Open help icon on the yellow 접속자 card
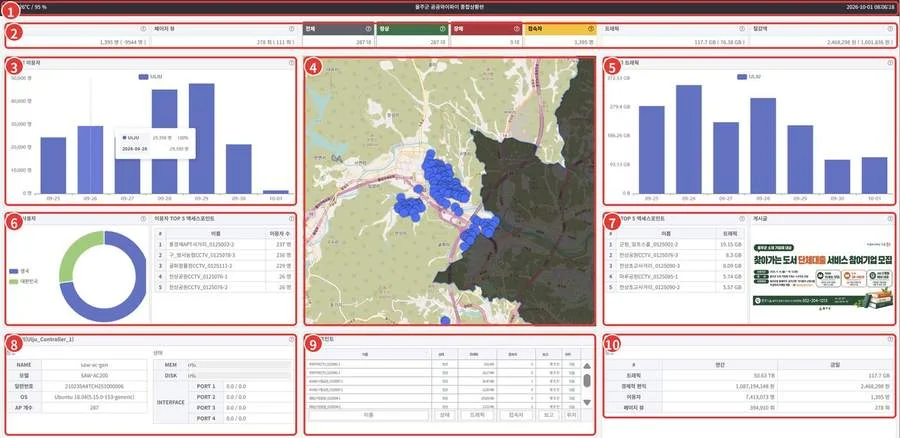Screen dimensions: 900x438 coord(590,29)
